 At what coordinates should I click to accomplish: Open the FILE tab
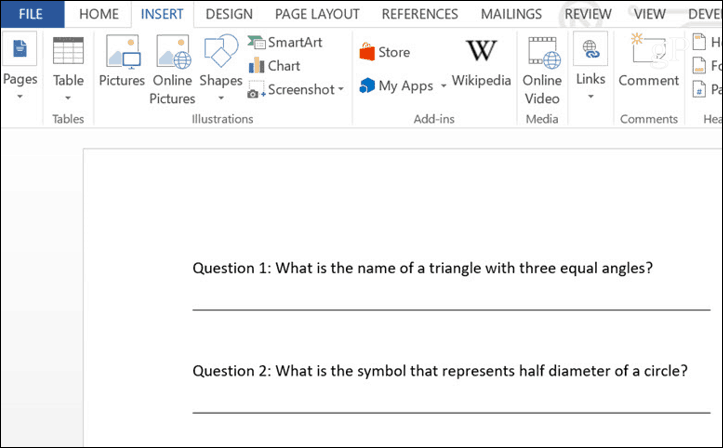click(32, 14)
